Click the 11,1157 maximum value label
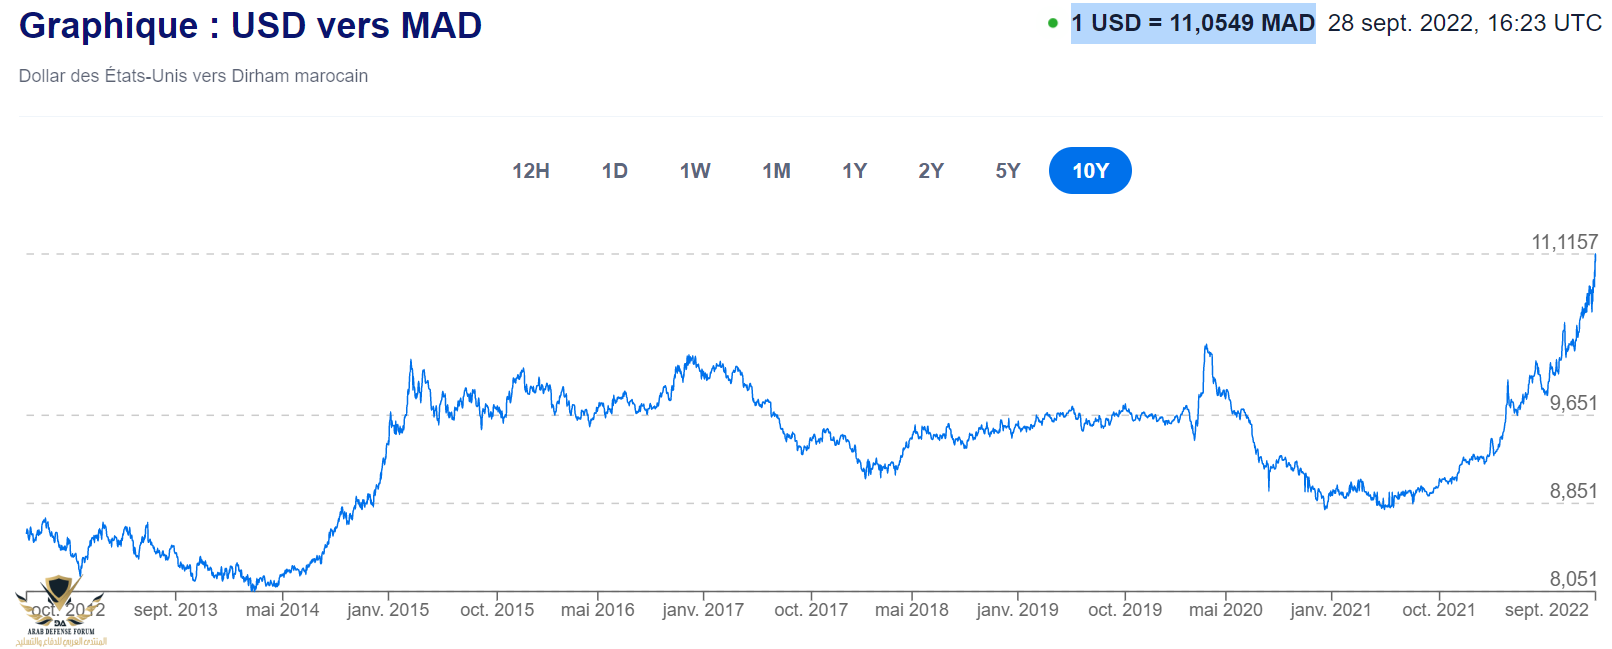 (1564, 242)
